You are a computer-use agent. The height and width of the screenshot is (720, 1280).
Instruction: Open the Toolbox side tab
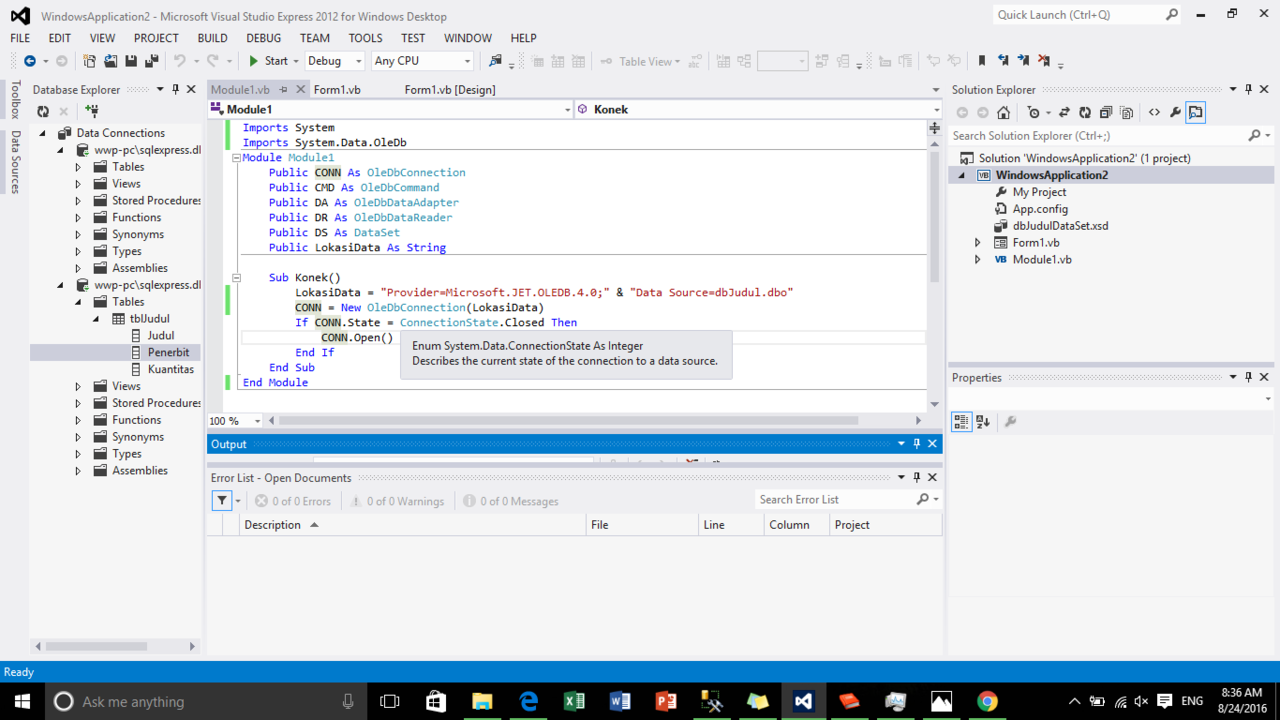pyautogui.click(x=15, y=100)
